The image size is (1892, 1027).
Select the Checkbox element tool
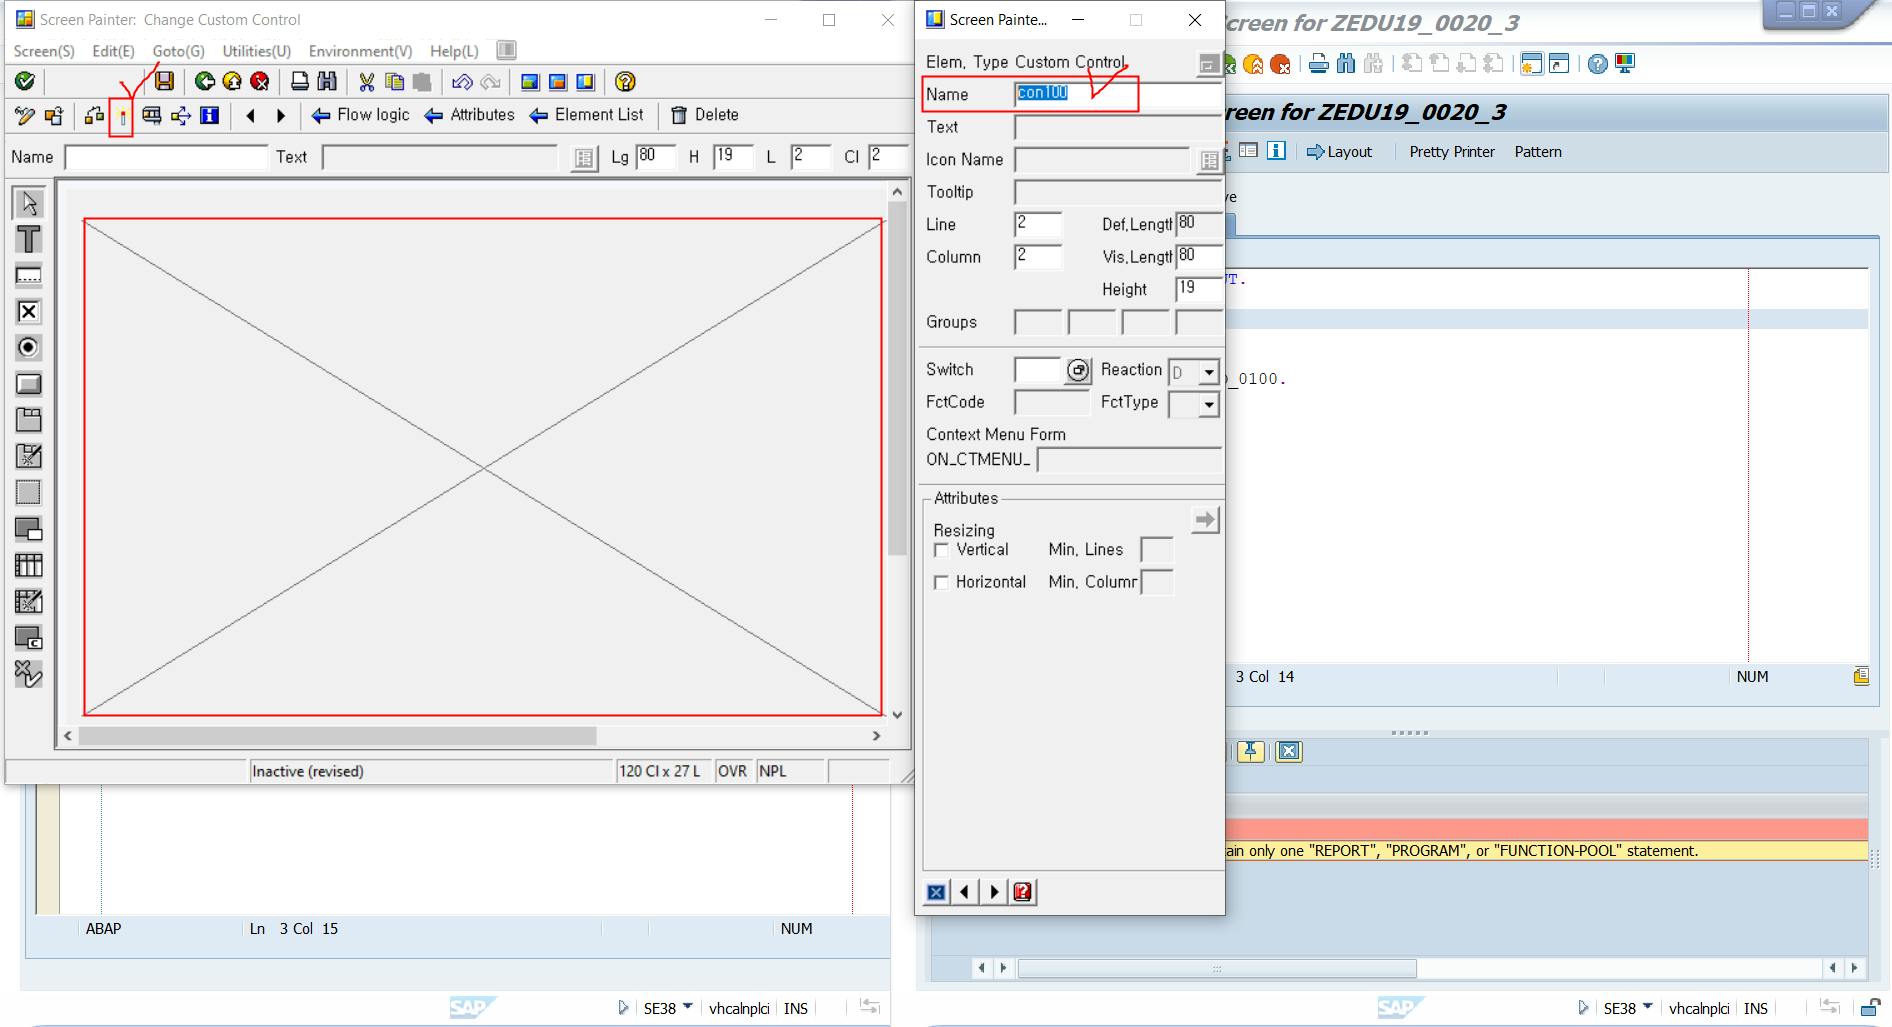coord(29,312)
